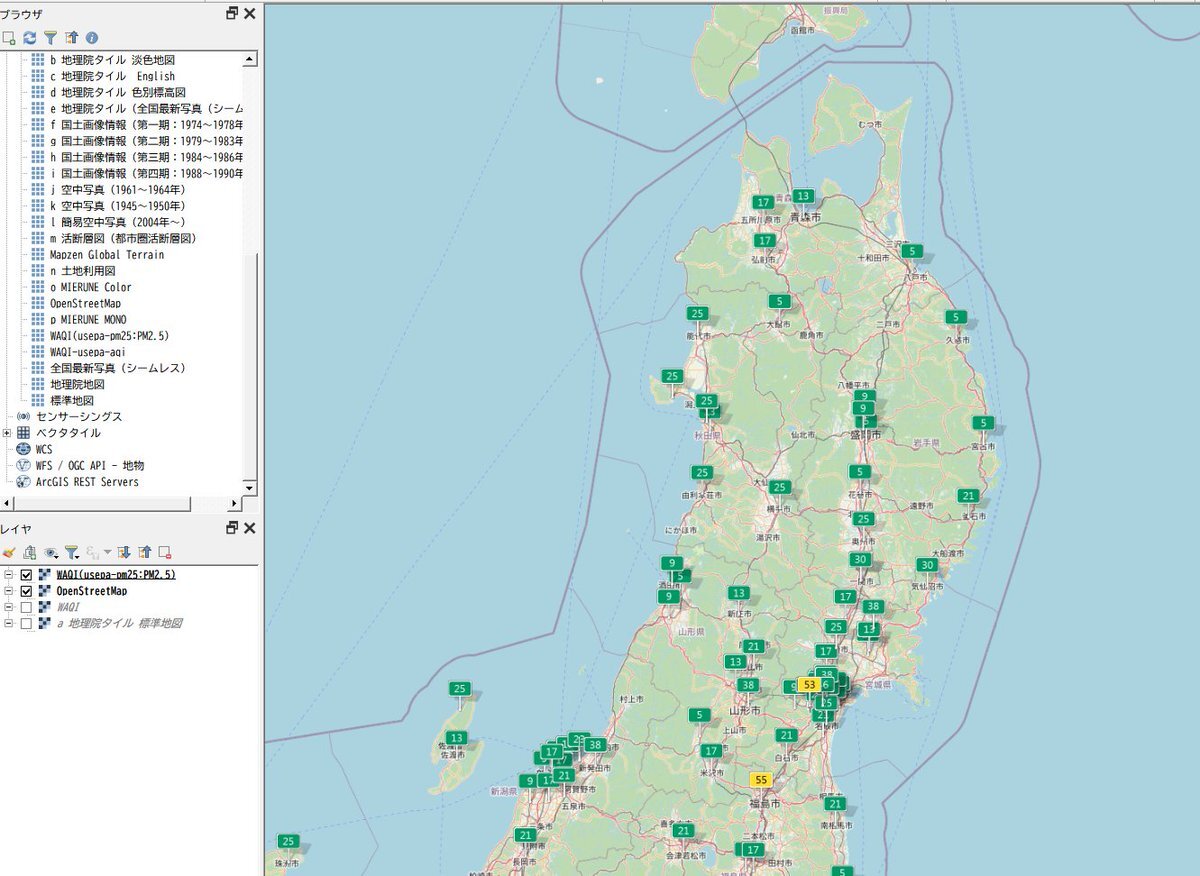Open the layer visibility eye dropdown
Image resolution: width=1200 pixels, height=876 pixels.
pyautogui.click(x=51, y=552)
